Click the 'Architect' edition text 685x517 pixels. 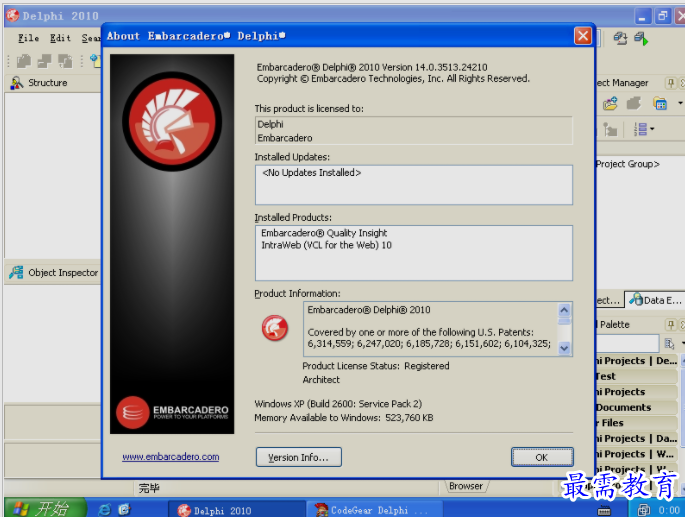[x=321, y=379]
